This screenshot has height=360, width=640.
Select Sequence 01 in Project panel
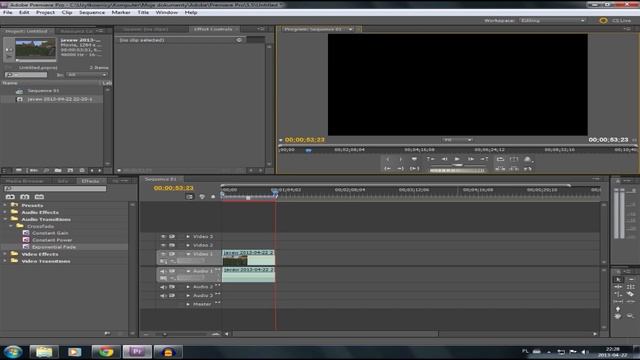click(x=43, y=91)
